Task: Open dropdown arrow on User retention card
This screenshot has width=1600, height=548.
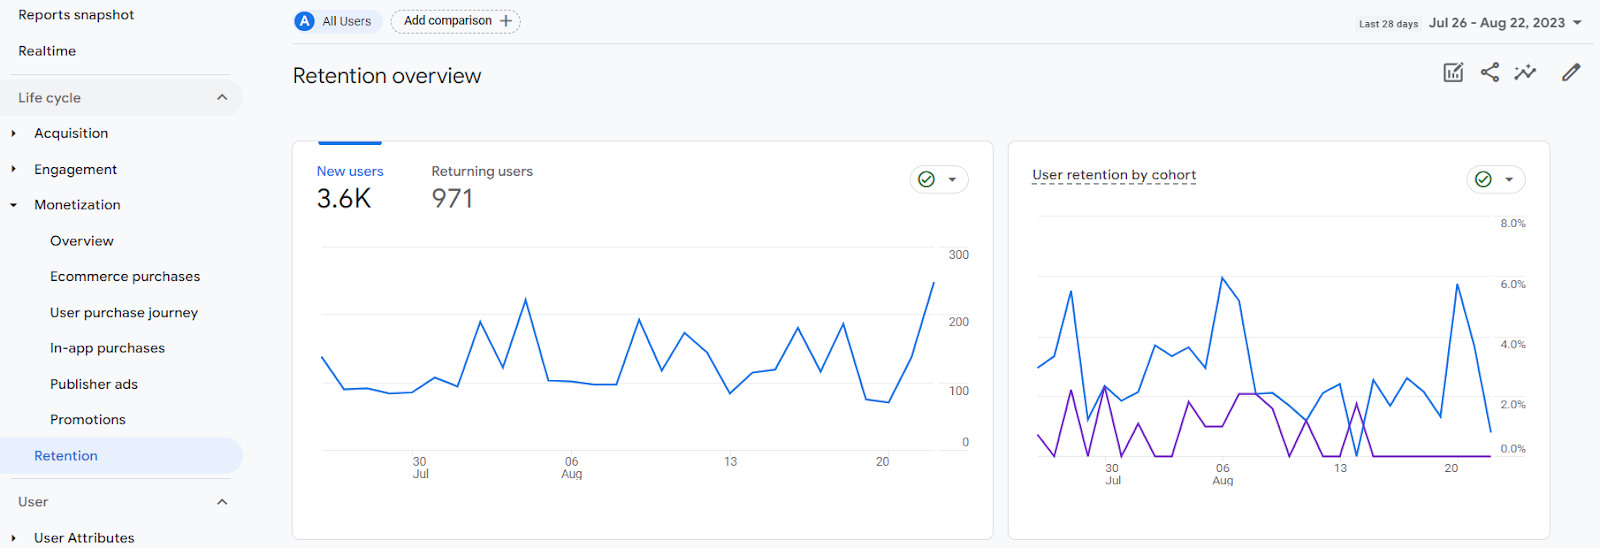Action: click(1509, 180)
